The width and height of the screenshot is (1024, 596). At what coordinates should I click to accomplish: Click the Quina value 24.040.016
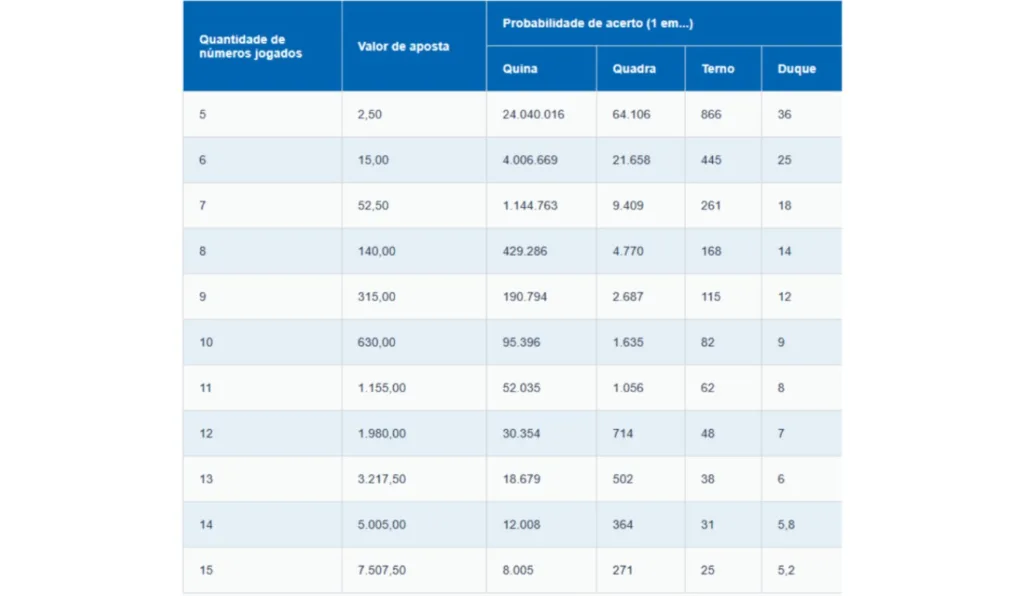pos(533,115)
